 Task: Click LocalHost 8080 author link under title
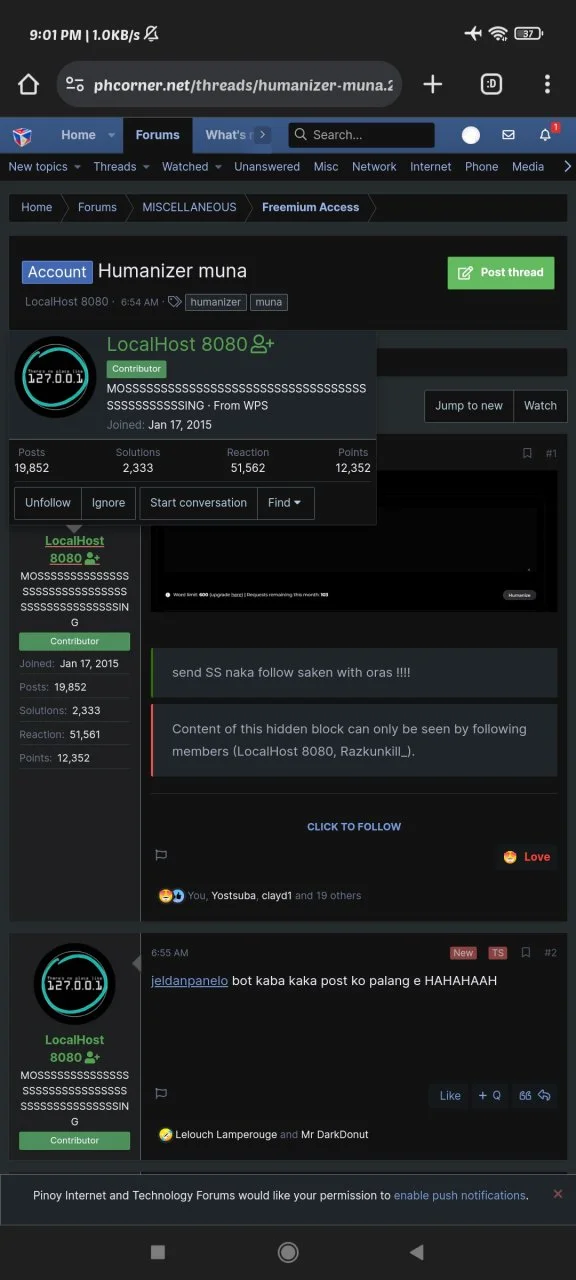tap(67, 302)
